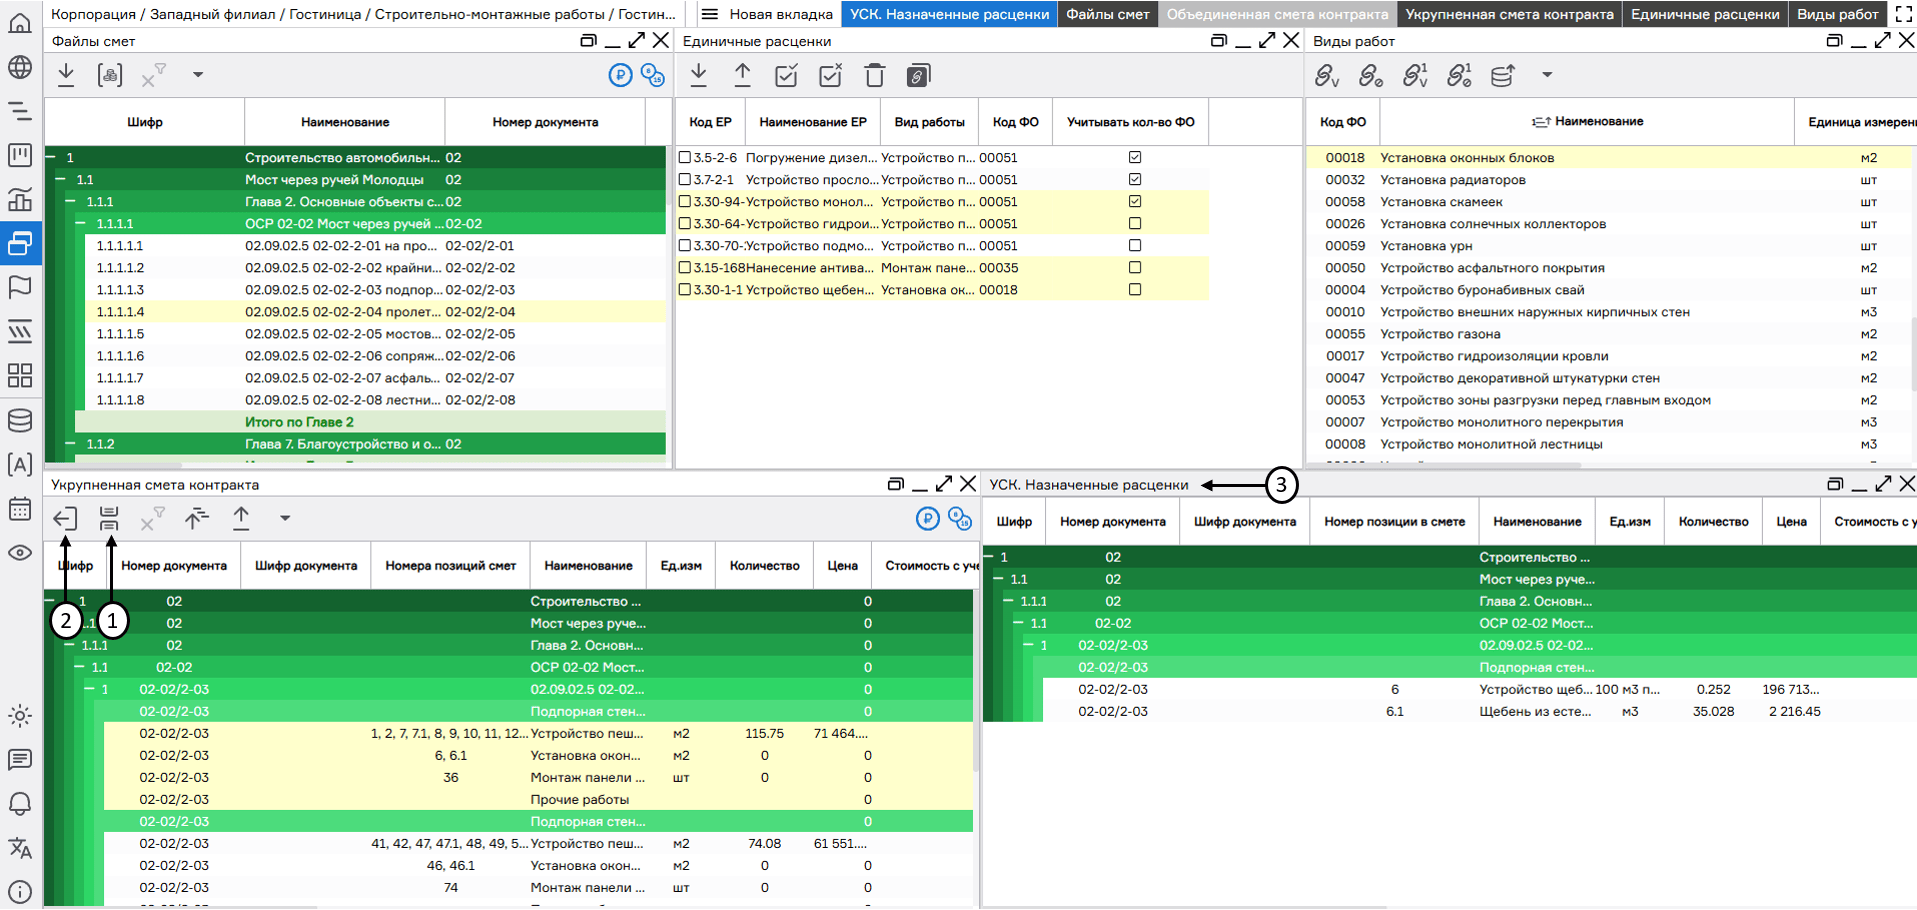
Task: Click the database upload icon in Виды работ
Action: [x=1502, y=76]
